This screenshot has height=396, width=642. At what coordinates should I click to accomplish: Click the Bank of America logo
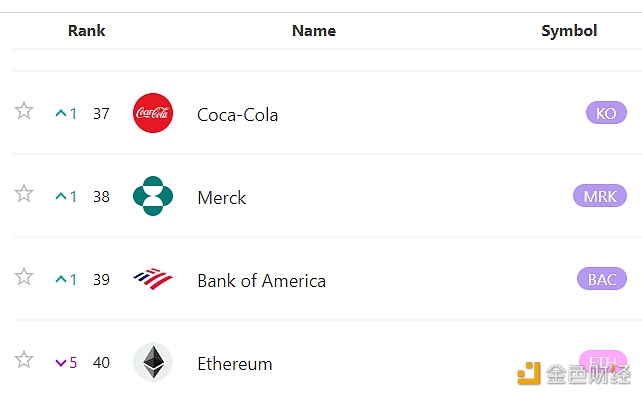click(x=153, y=279)
